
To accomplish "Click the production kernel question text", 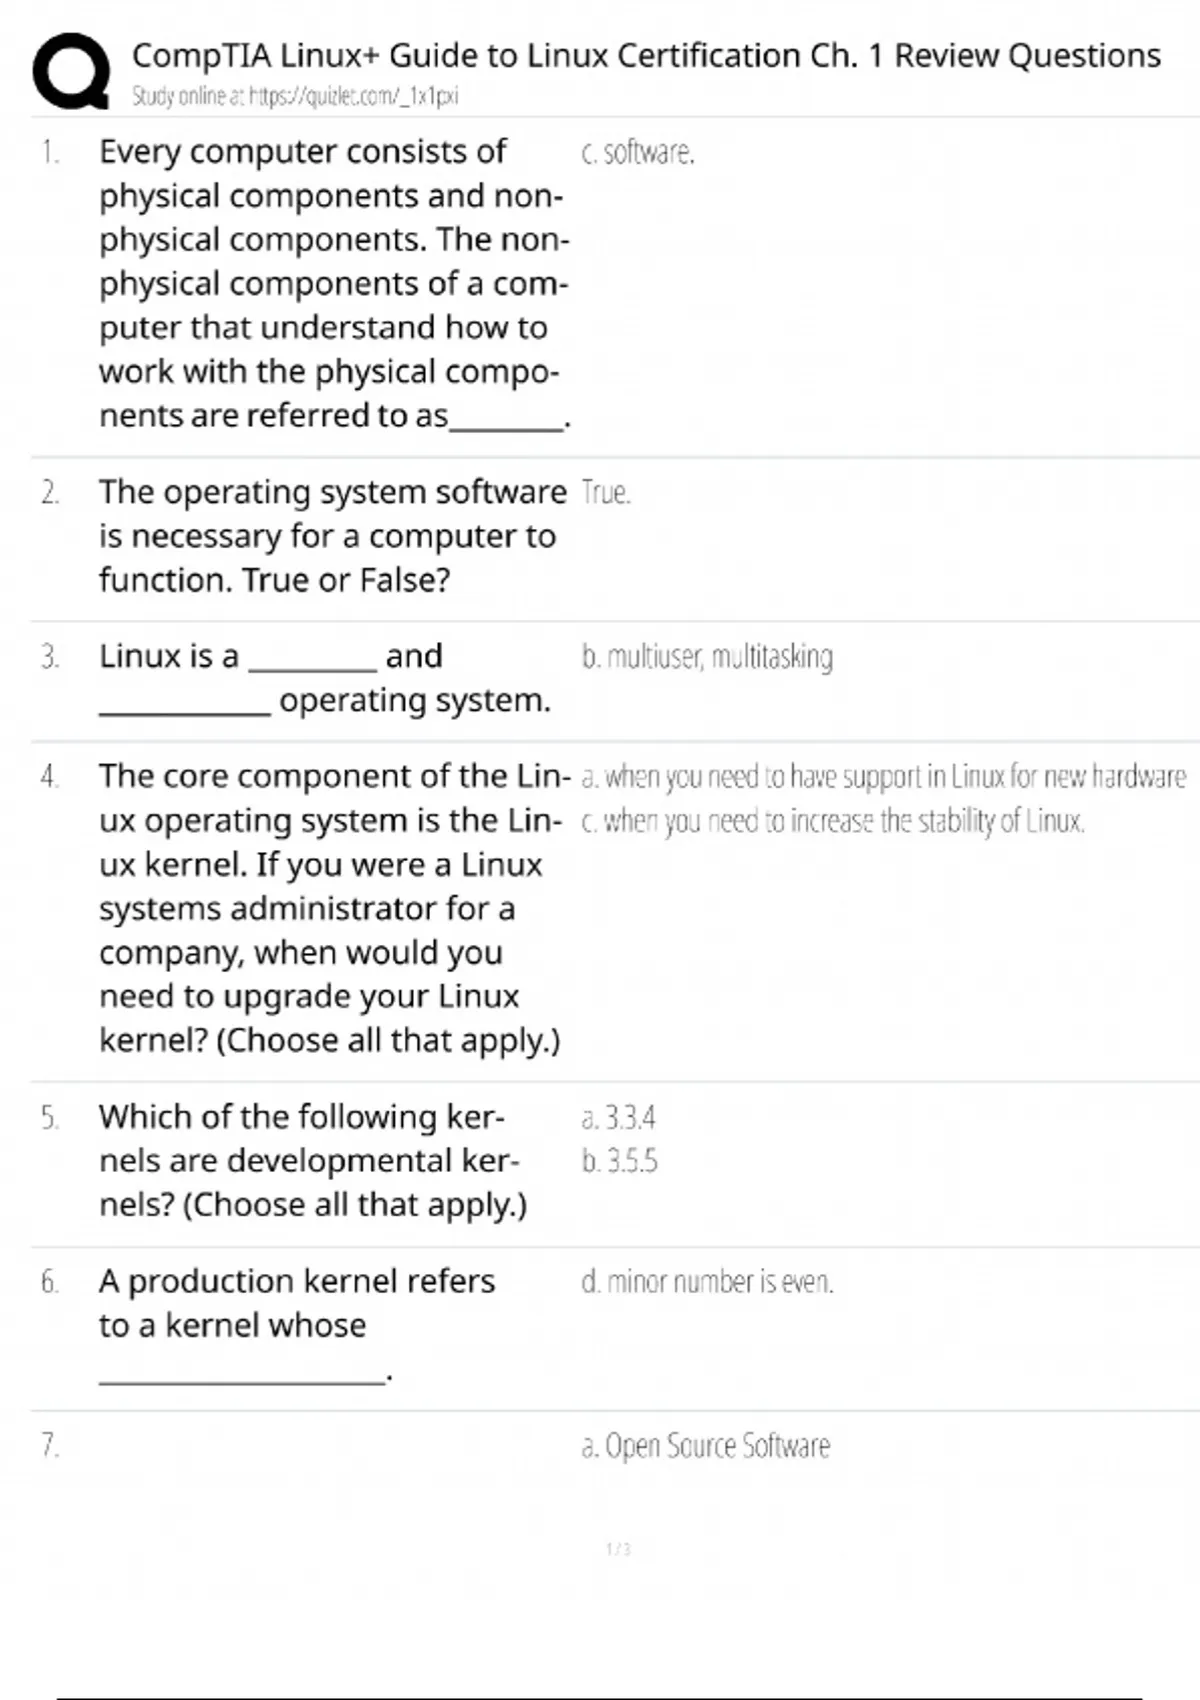I will pos(296,1303).
